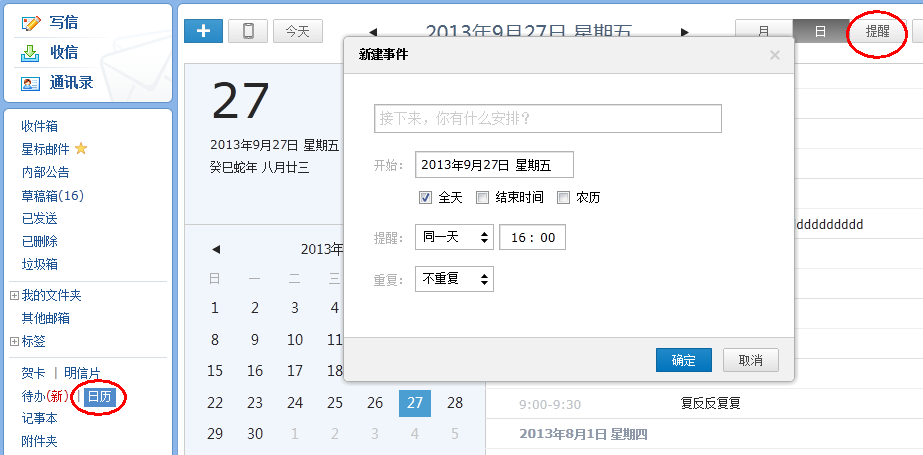923x455 pixels.
Task: Click the mobile phone icon button
Action: [247, 31]
